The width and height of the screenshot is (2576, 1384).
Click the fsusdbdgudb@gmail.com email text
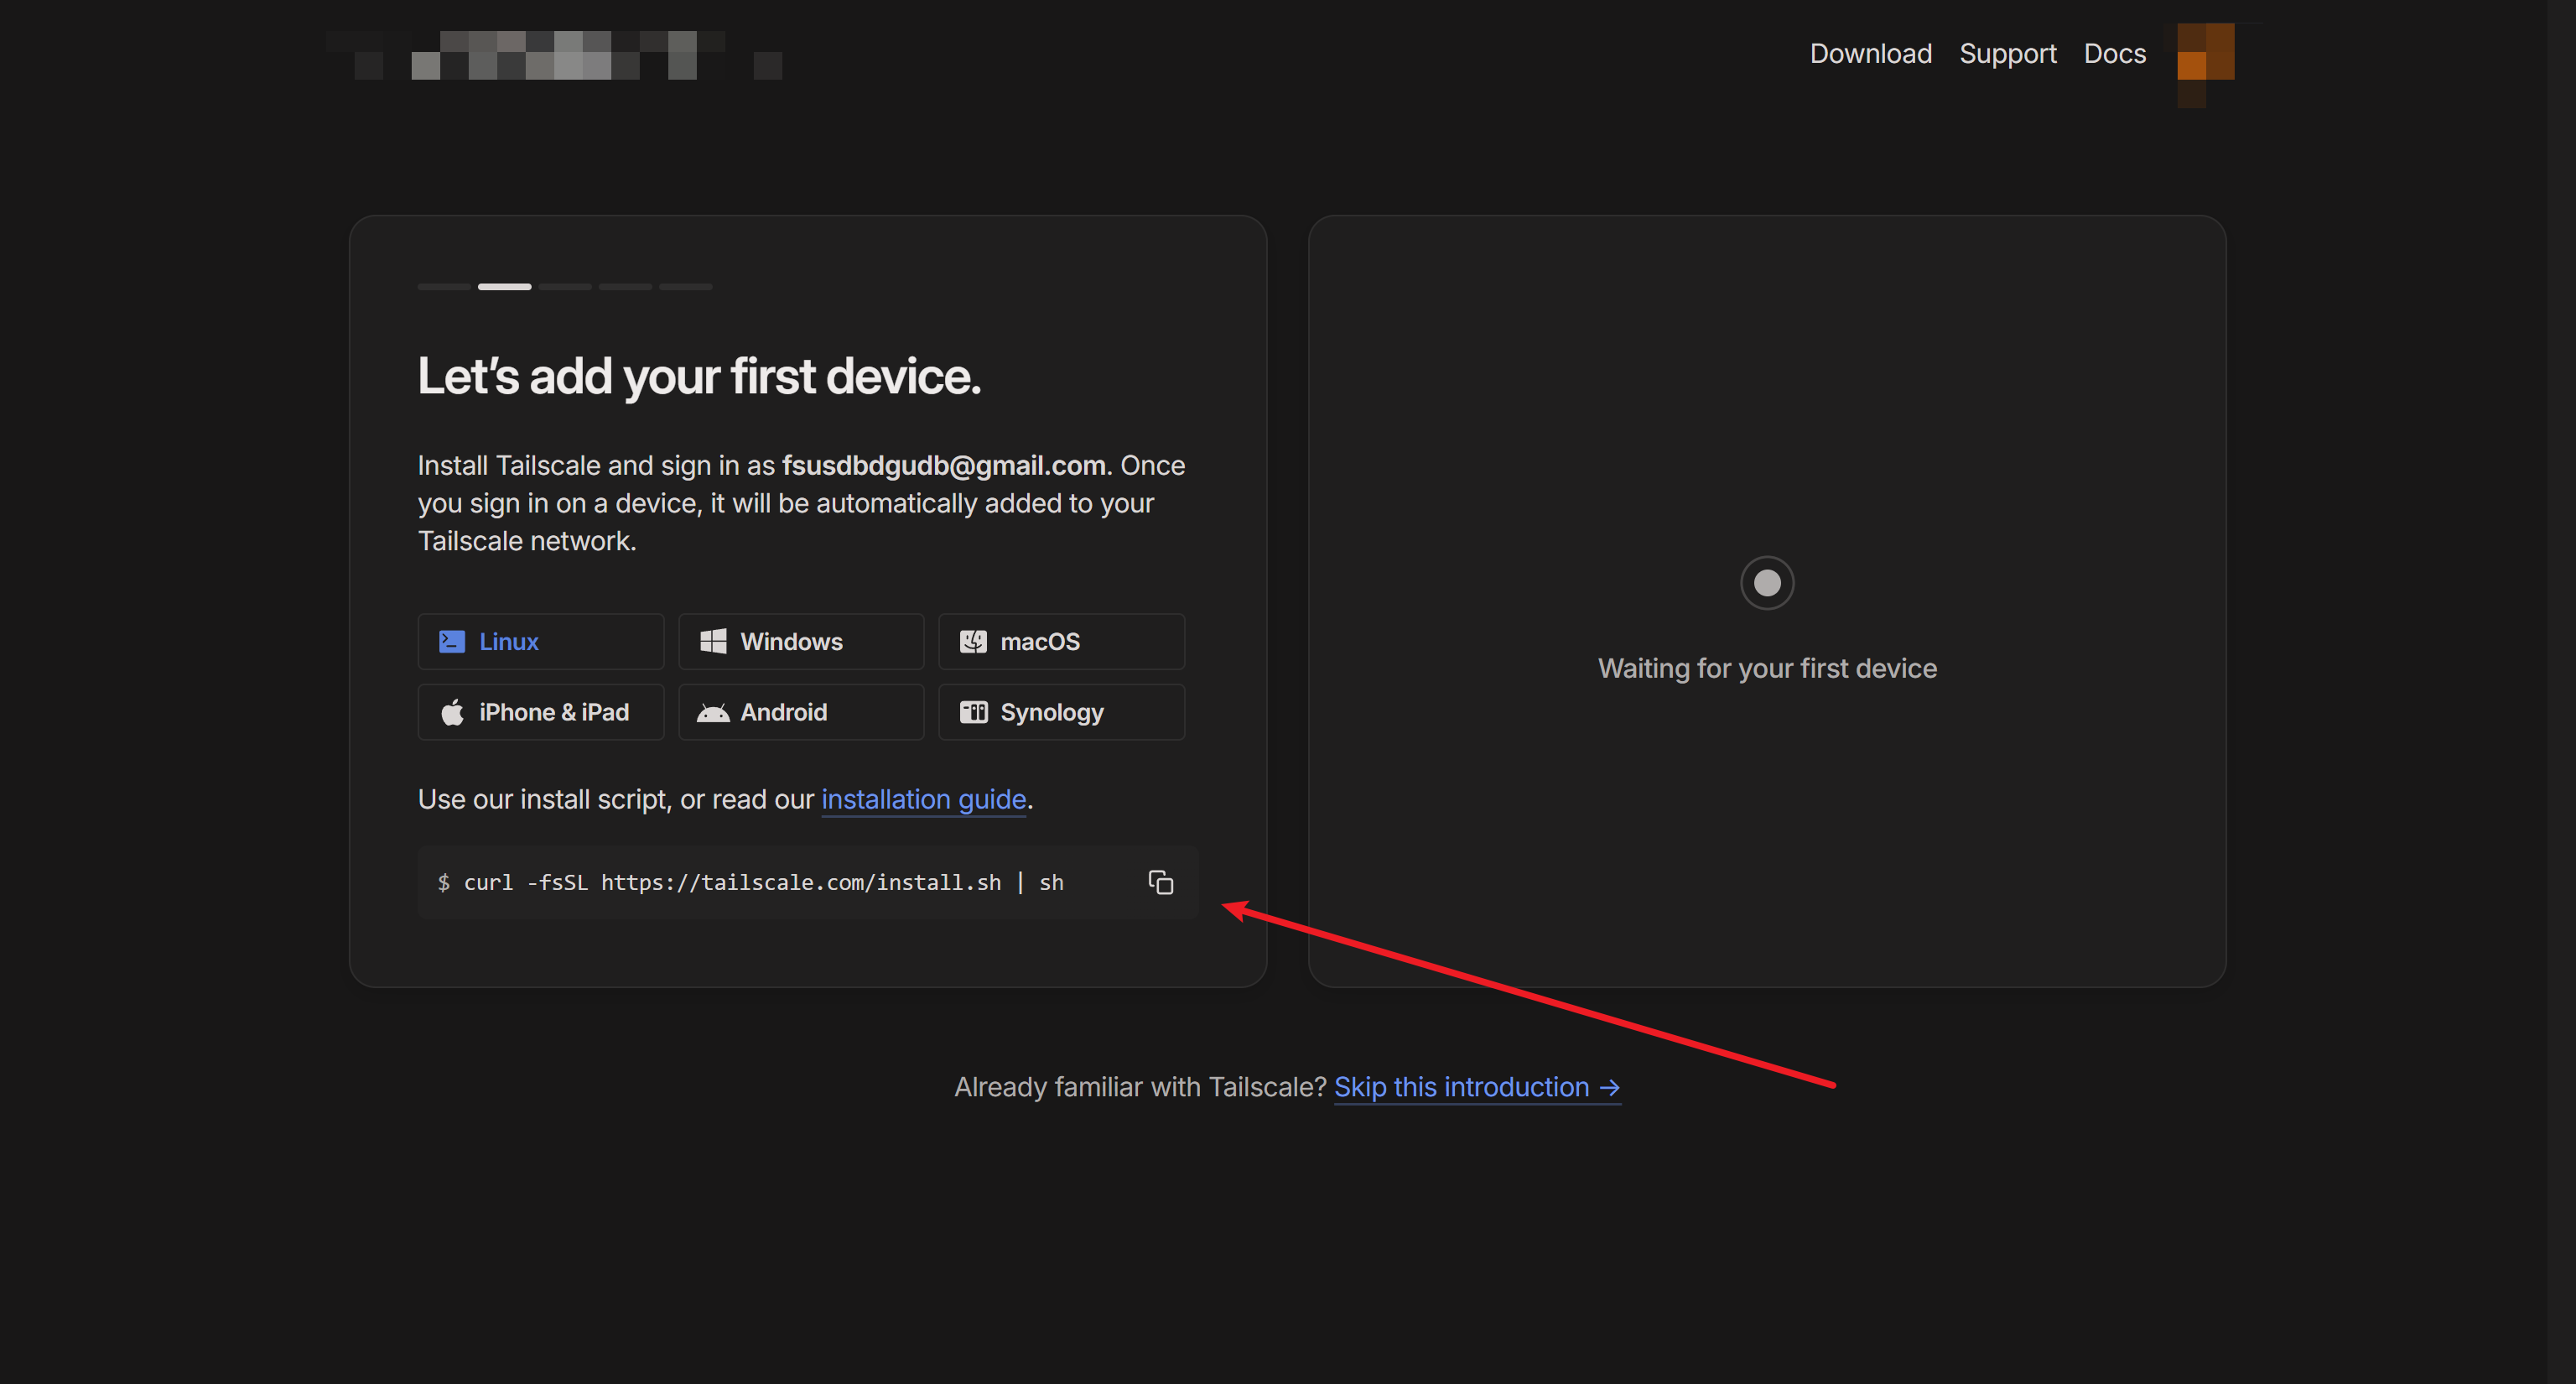943,465
